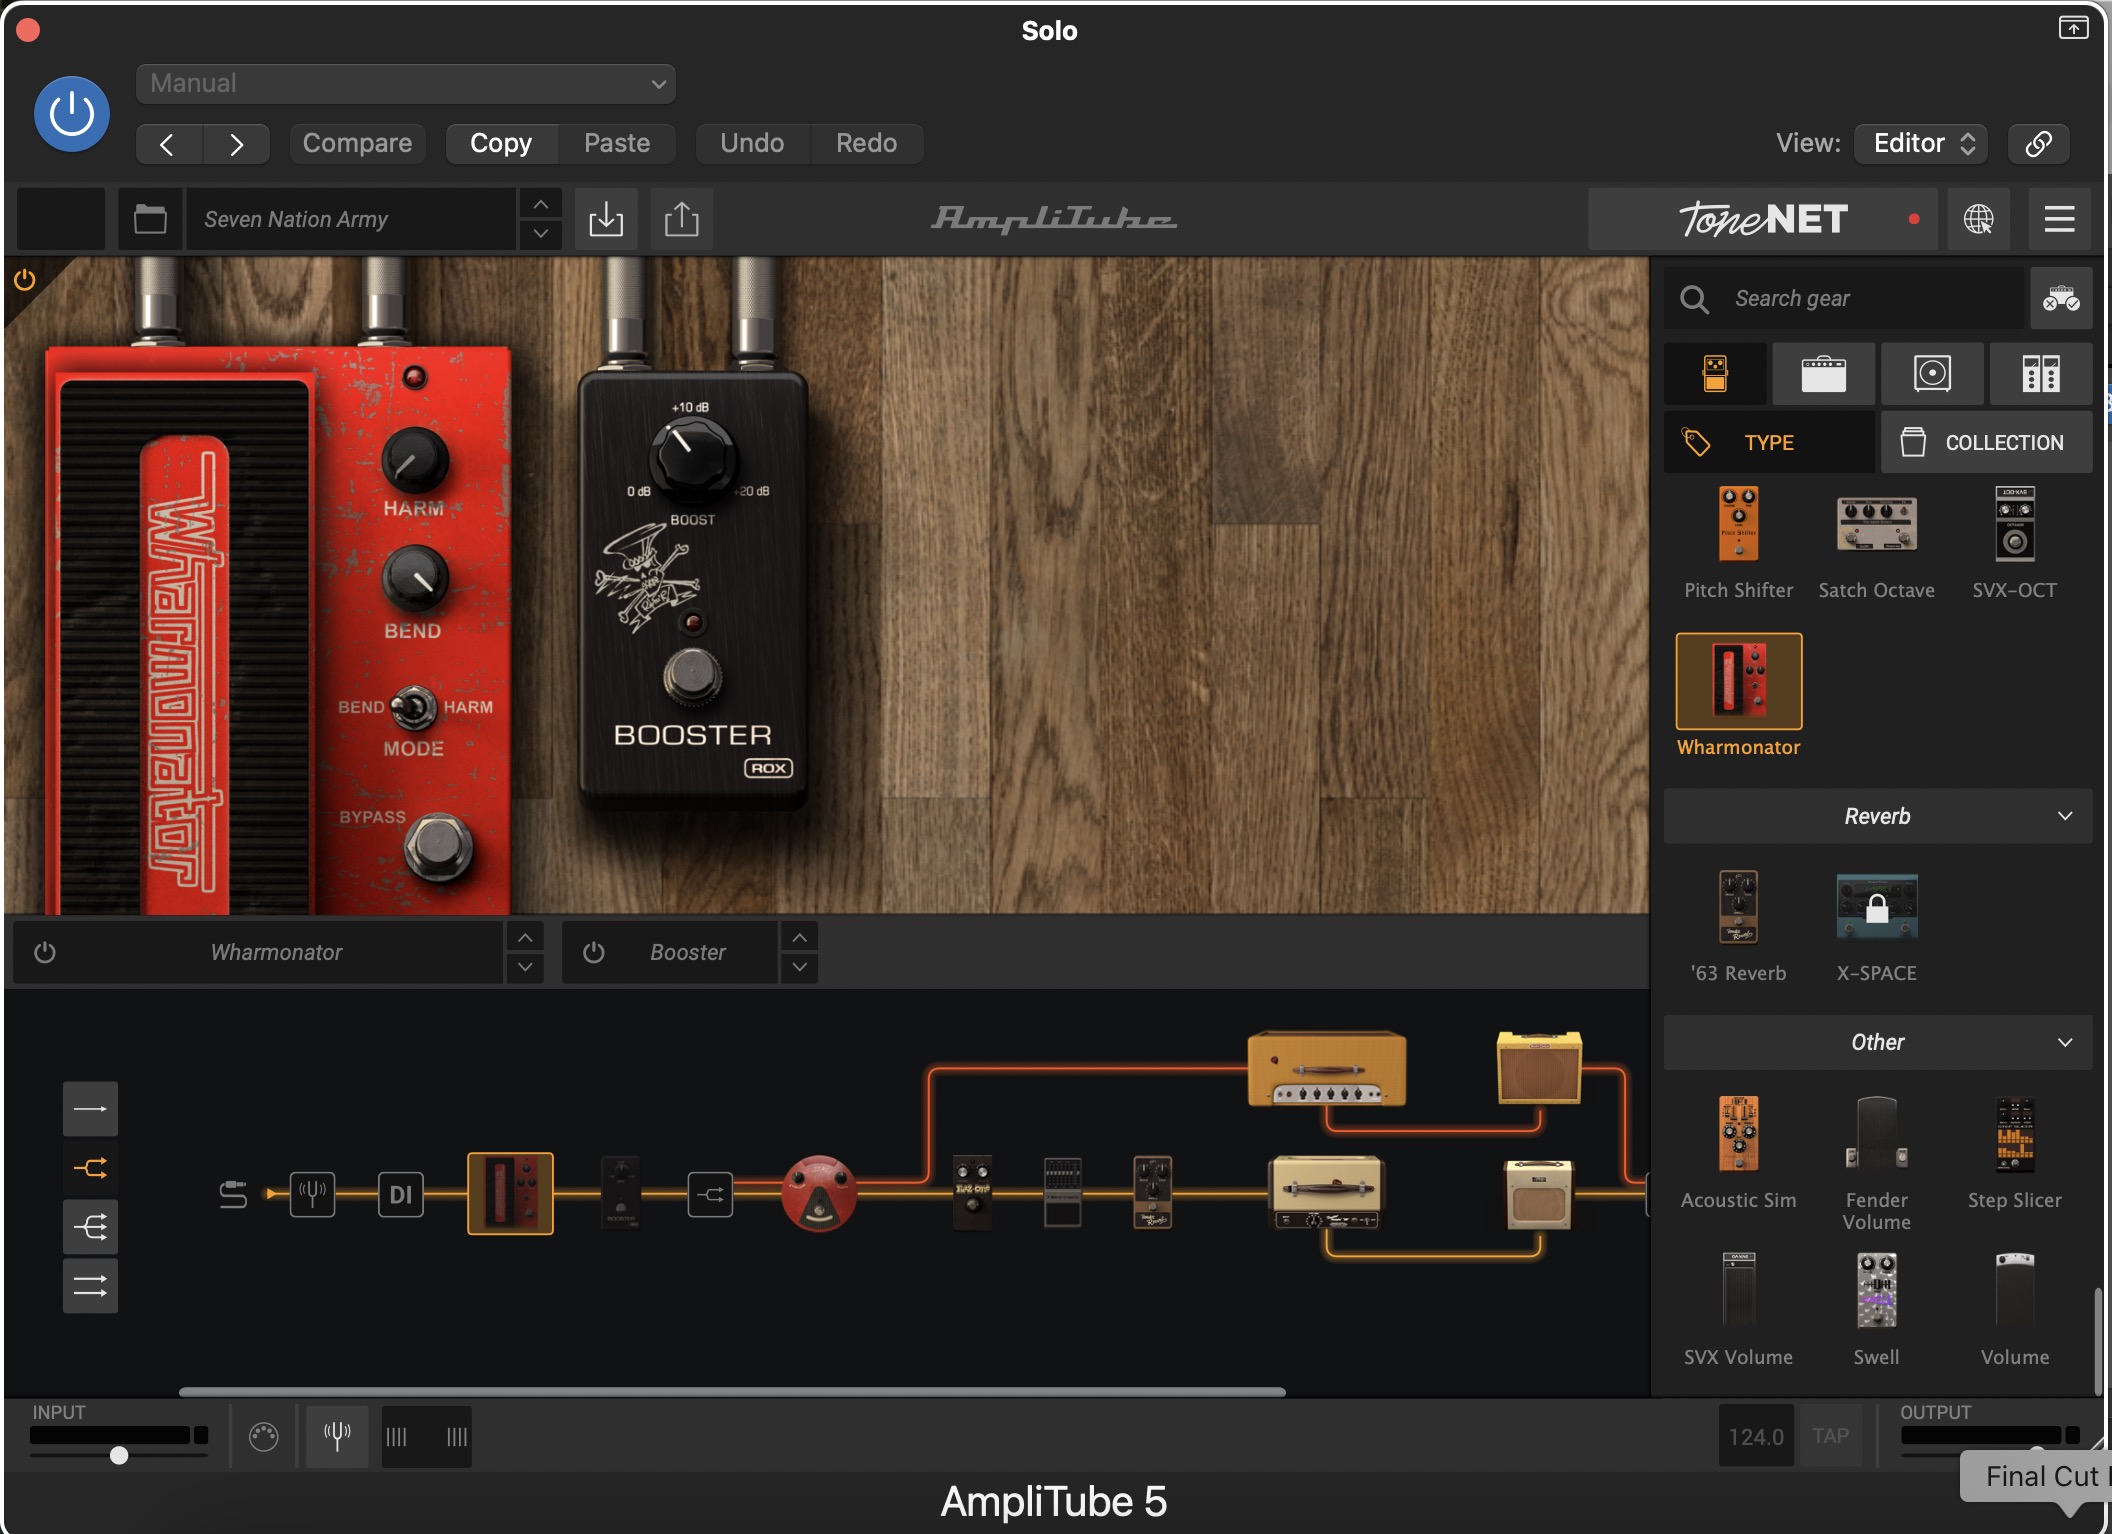The width and height of the screenshot is (2112, 1534).
Task: Select the cabinet speaker gear category tab
Action: [x=1932, y=373]
